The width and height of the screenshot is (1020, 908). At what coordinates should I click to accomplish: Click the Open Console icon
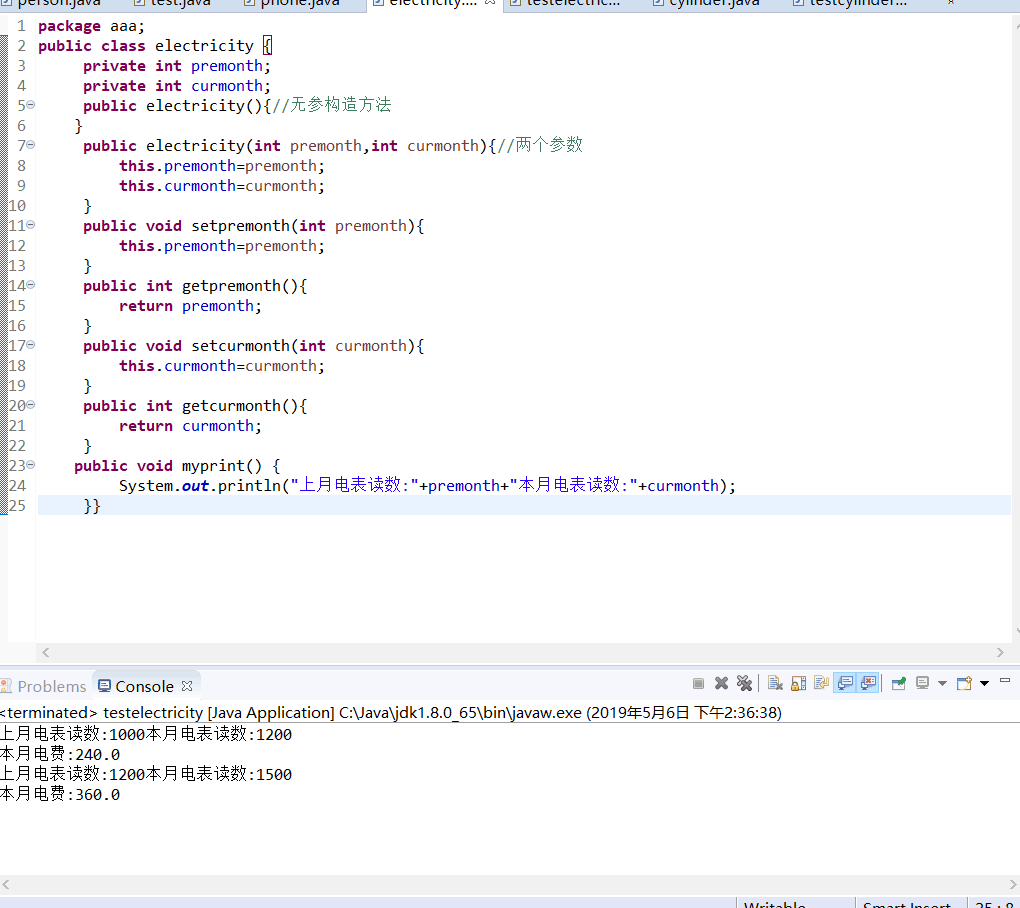point(964,684)
